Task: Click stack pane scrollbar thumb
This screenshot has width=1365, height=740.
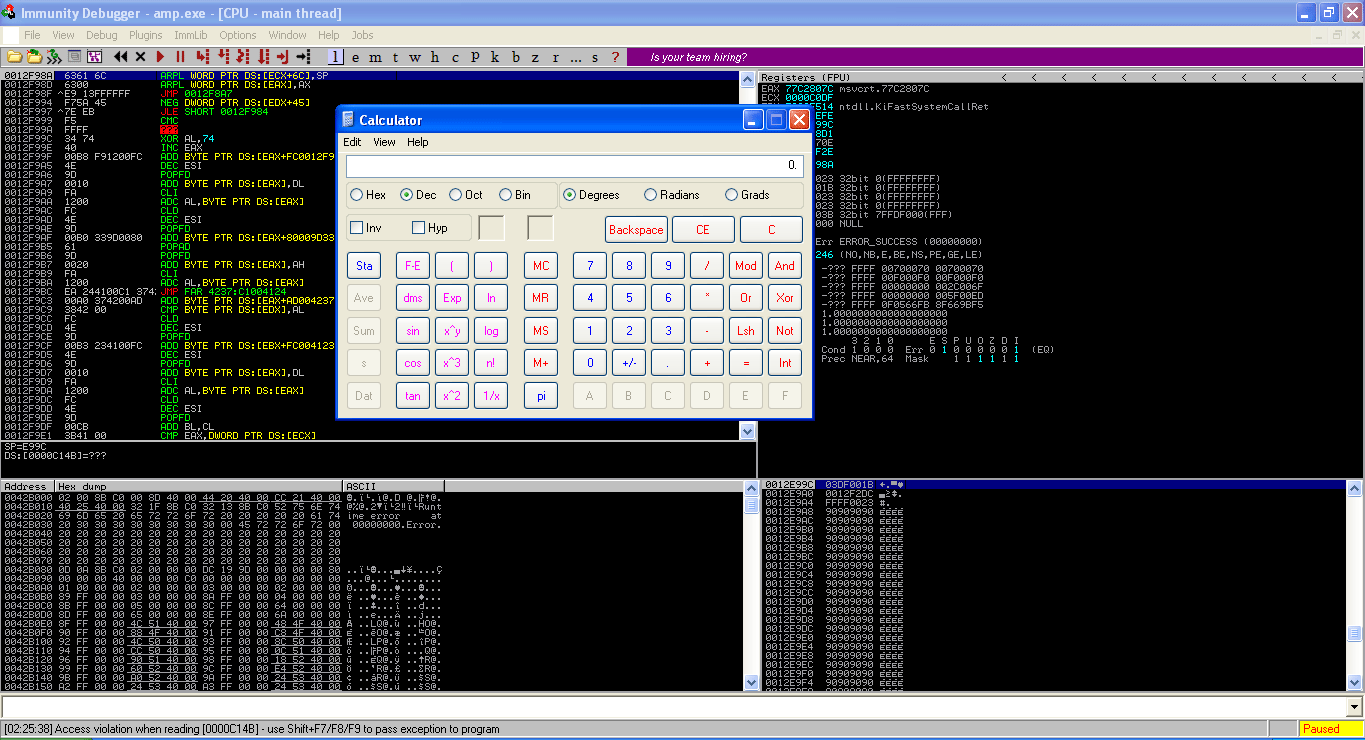Action: 1354,634
